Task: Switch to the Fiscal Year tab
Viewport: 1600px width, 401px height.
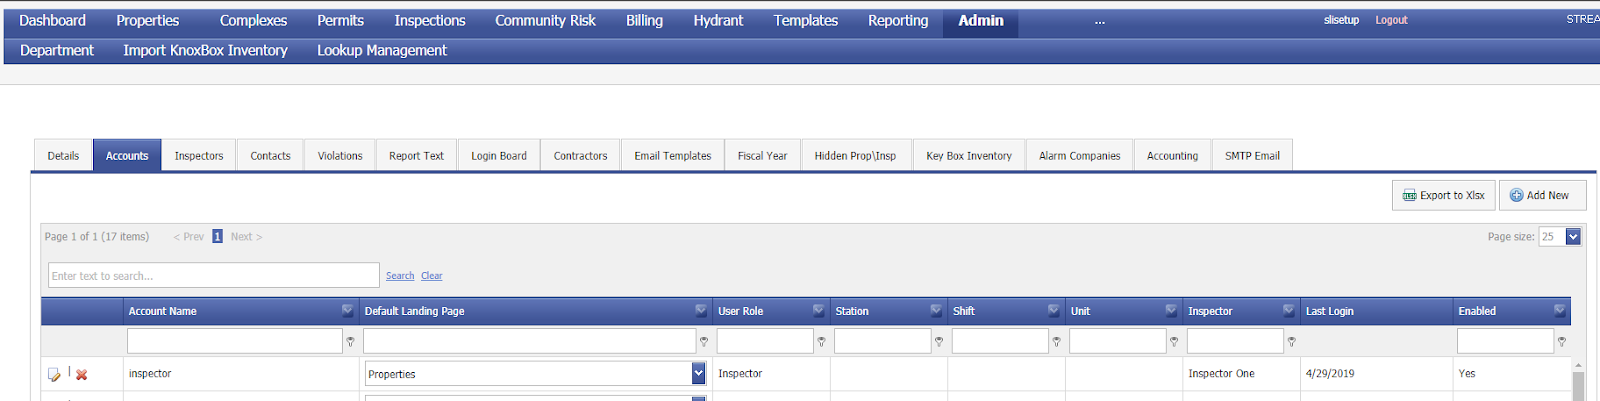Action: [762, 156]
